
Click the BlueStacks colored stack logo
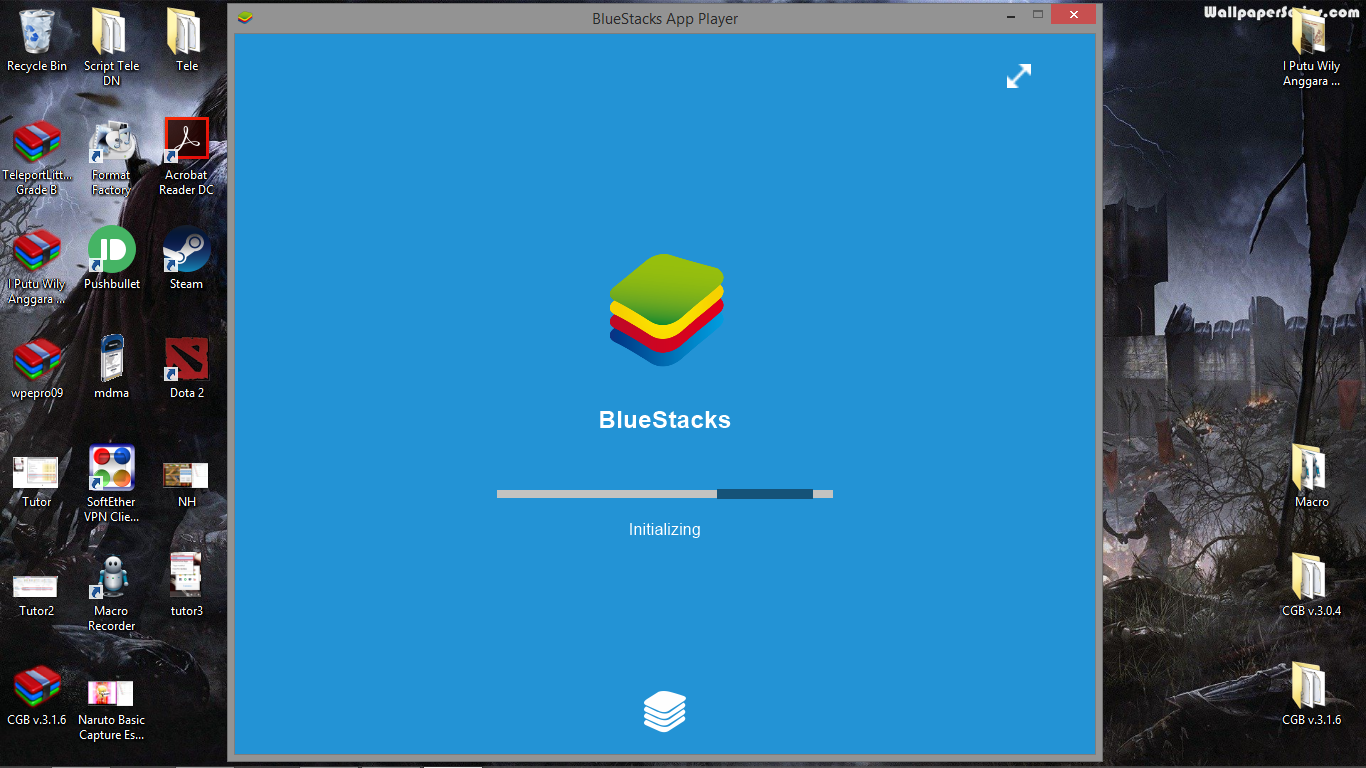[666, 310]
